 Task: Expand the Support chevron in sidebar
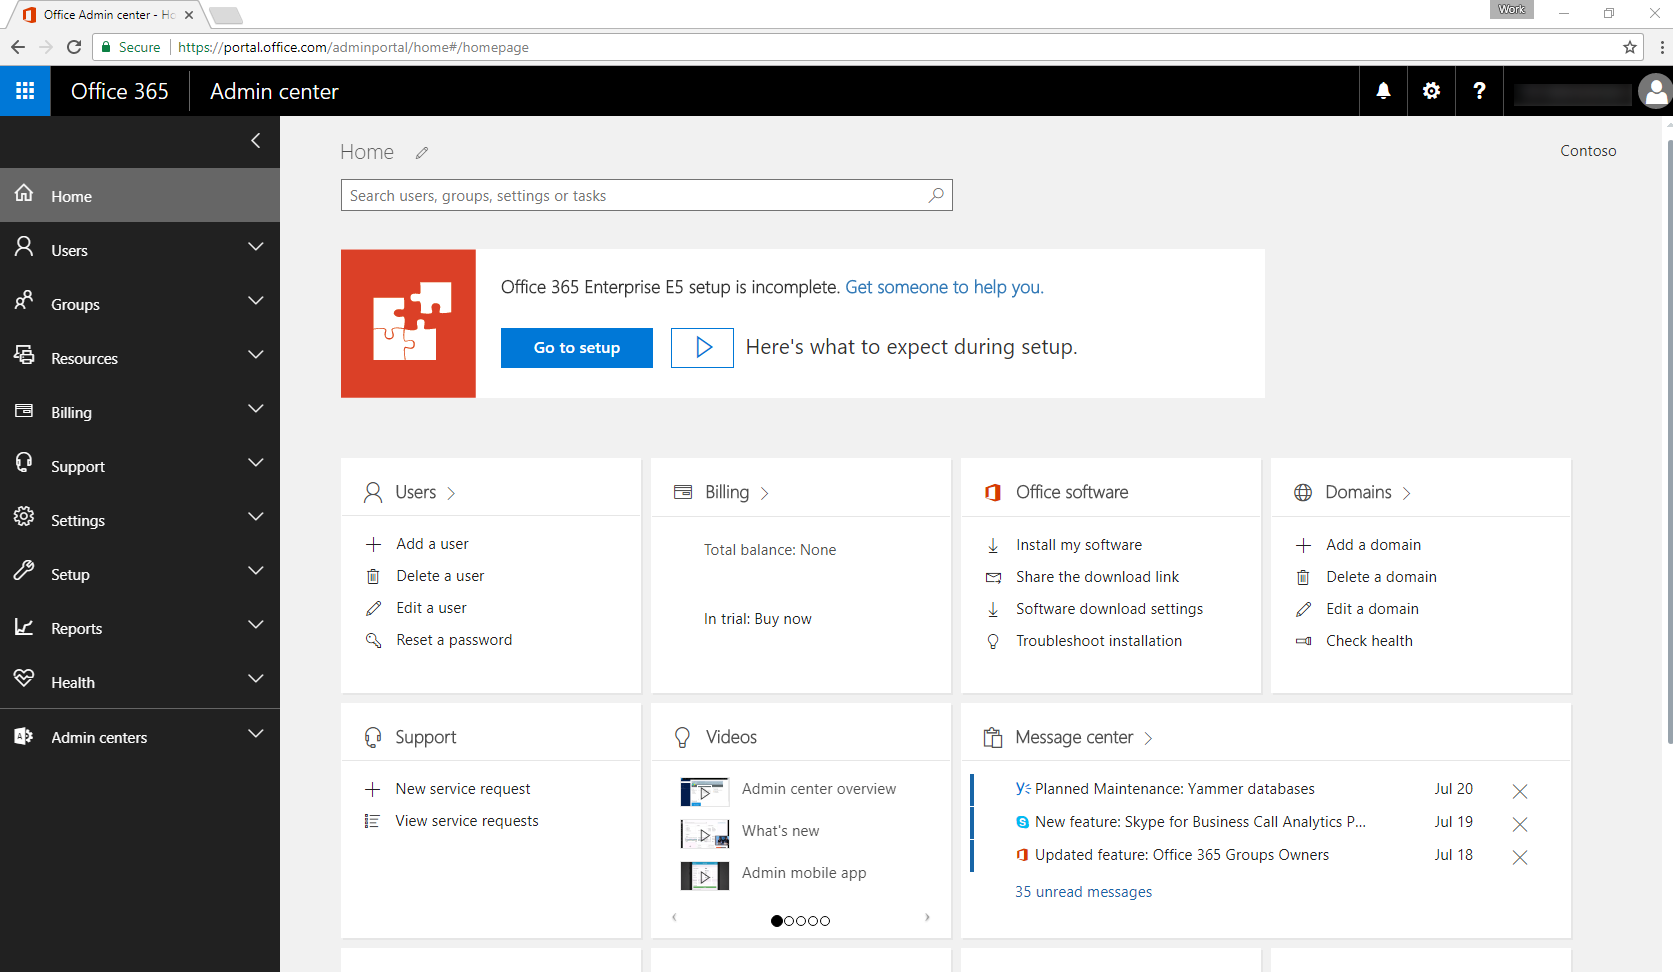pyautogui.click(x=256, y=463)
